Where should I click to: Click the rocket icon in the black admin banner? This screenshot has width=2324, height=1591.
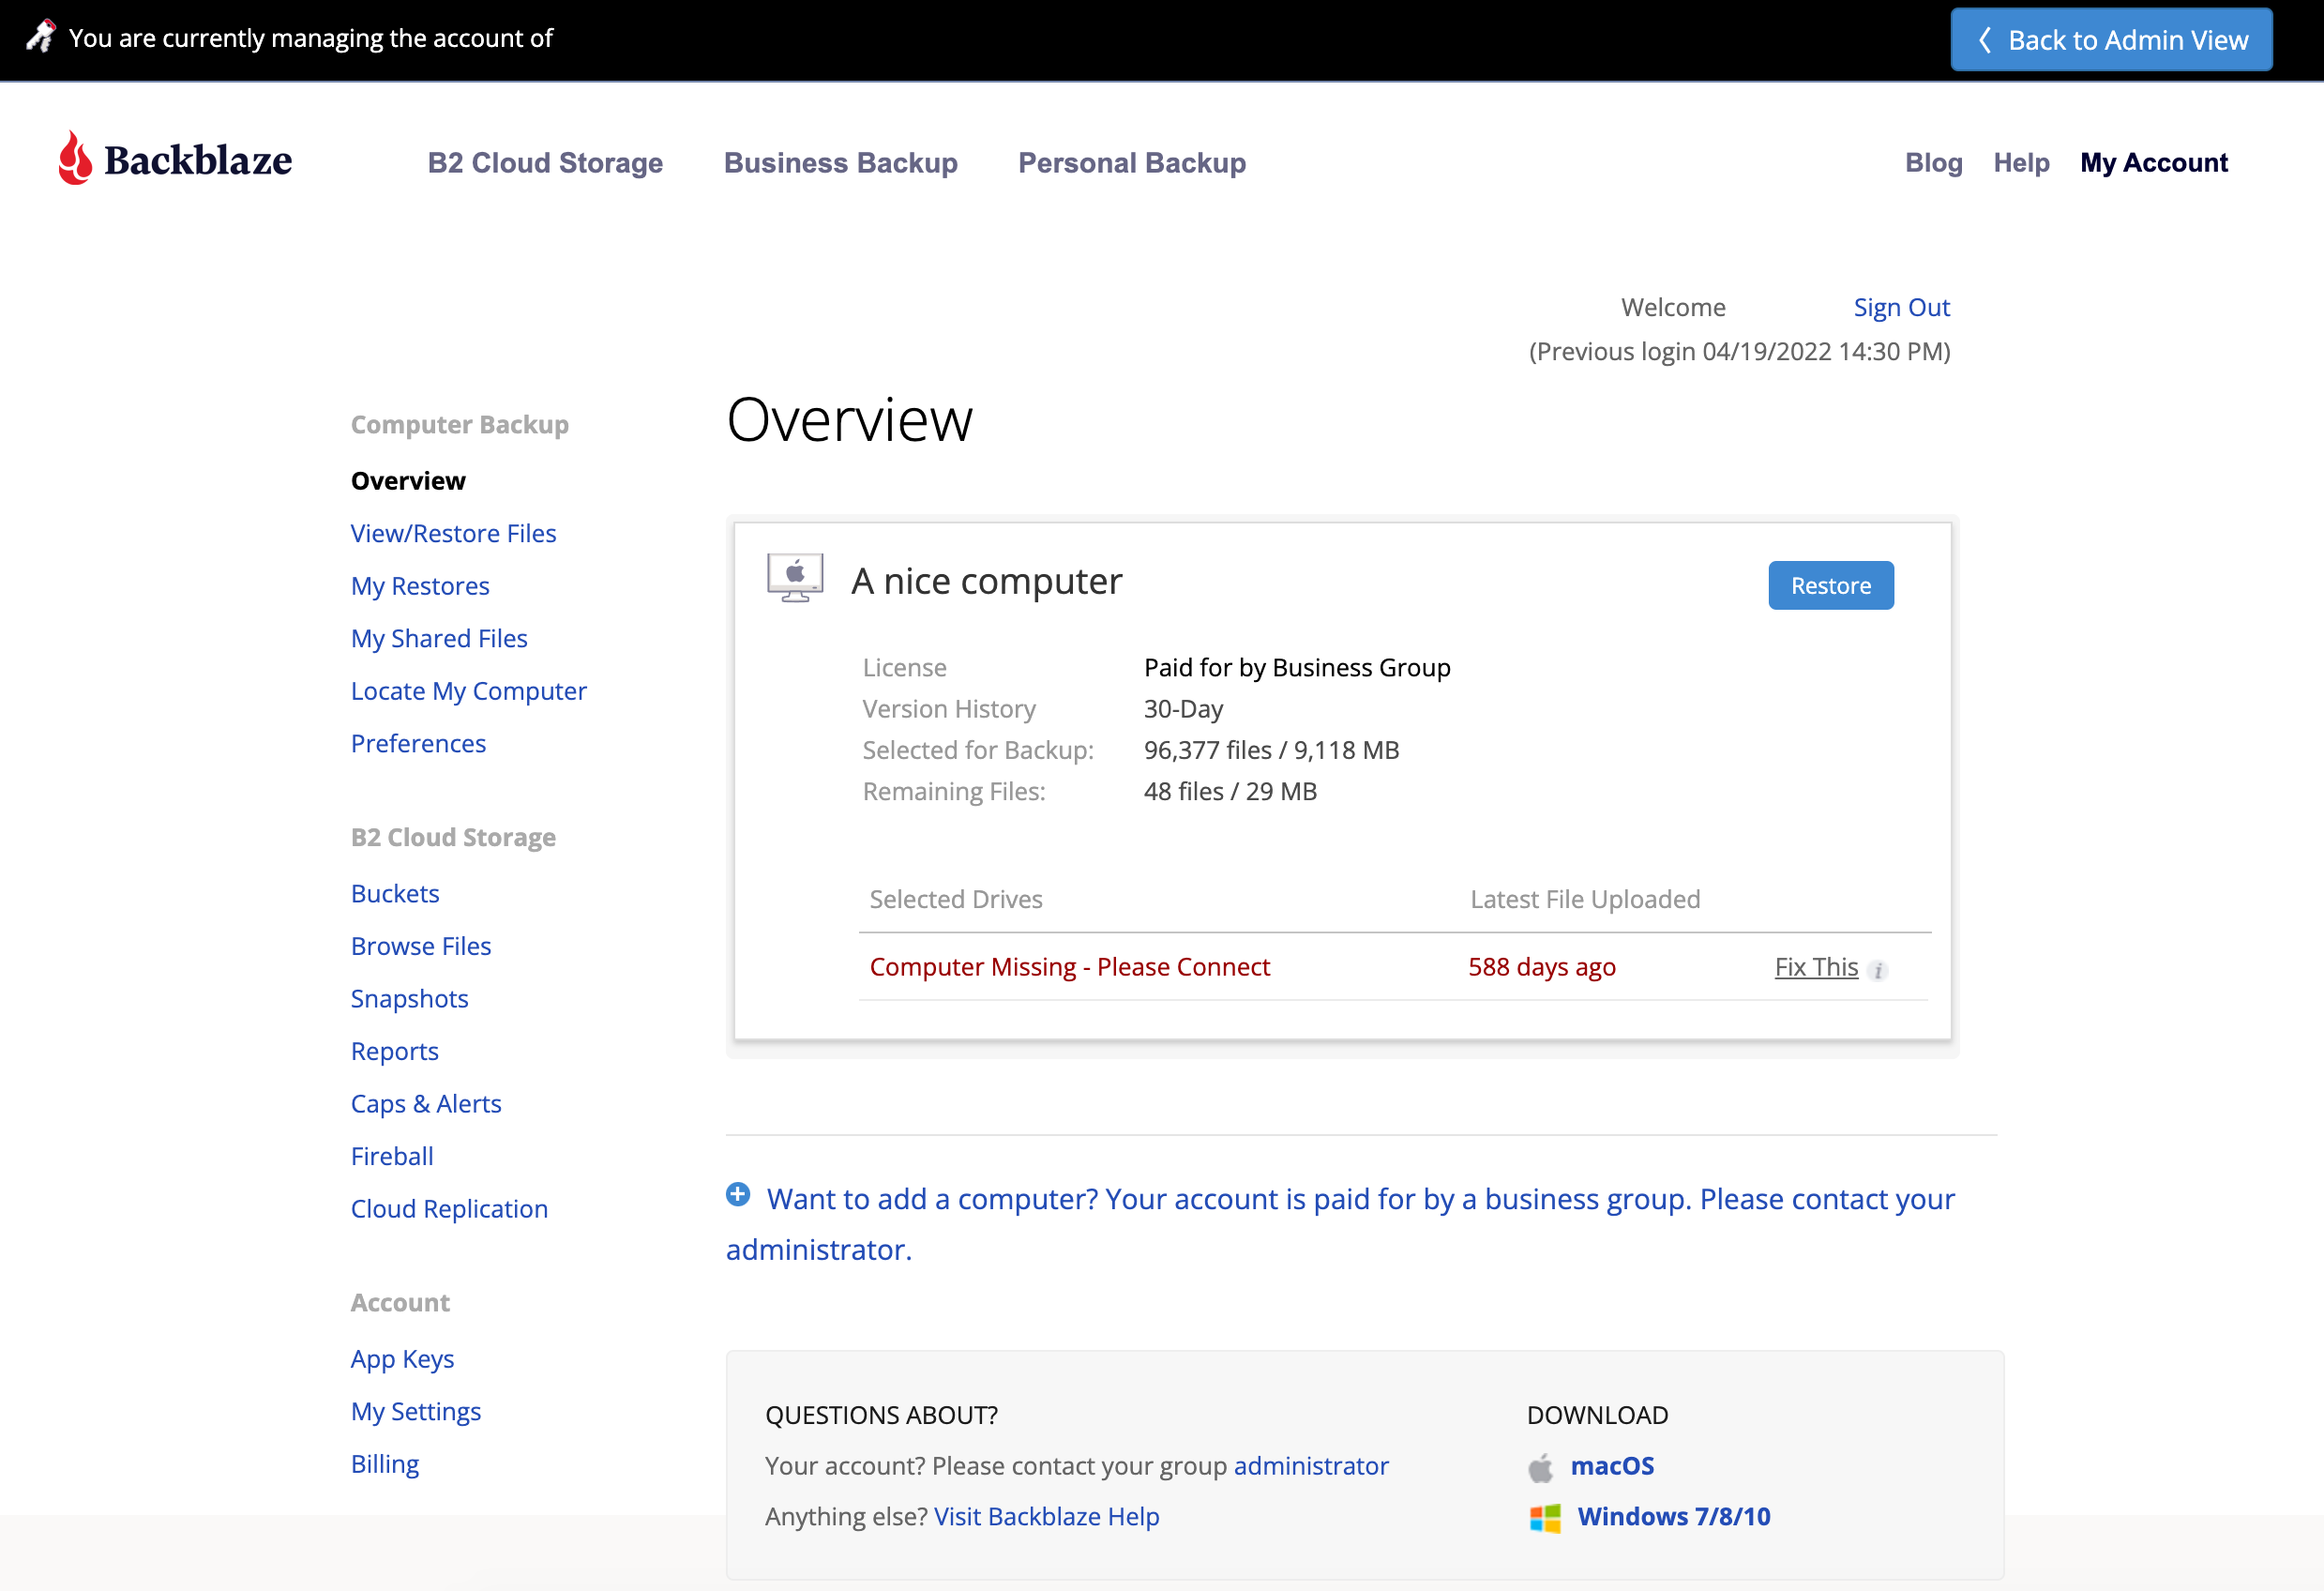click(40, 36)
